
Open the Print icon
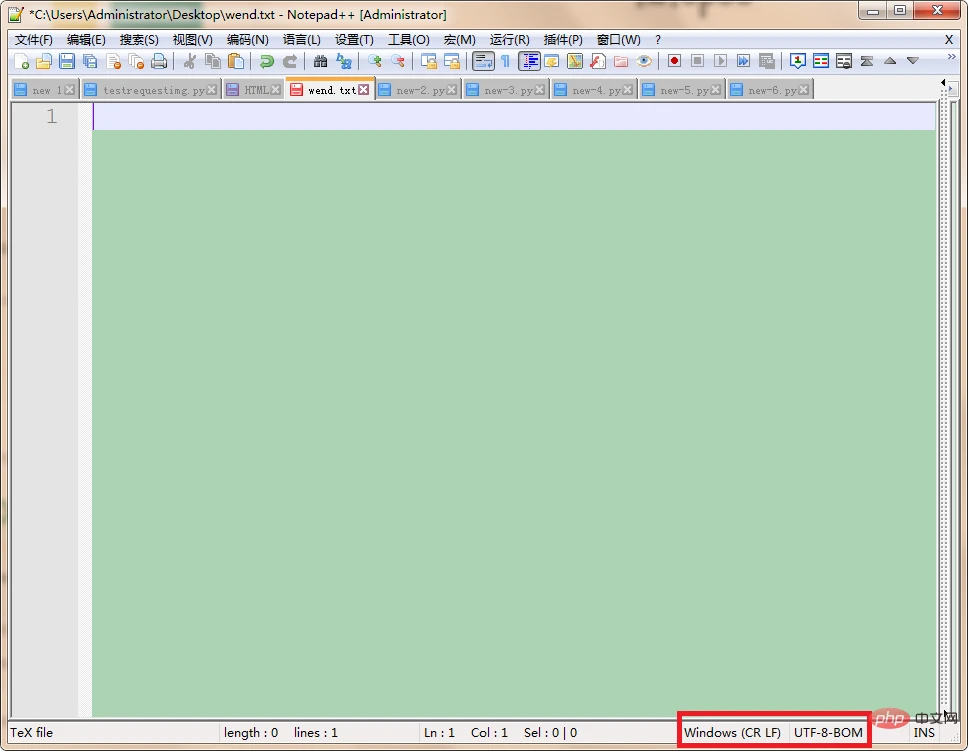158,61
